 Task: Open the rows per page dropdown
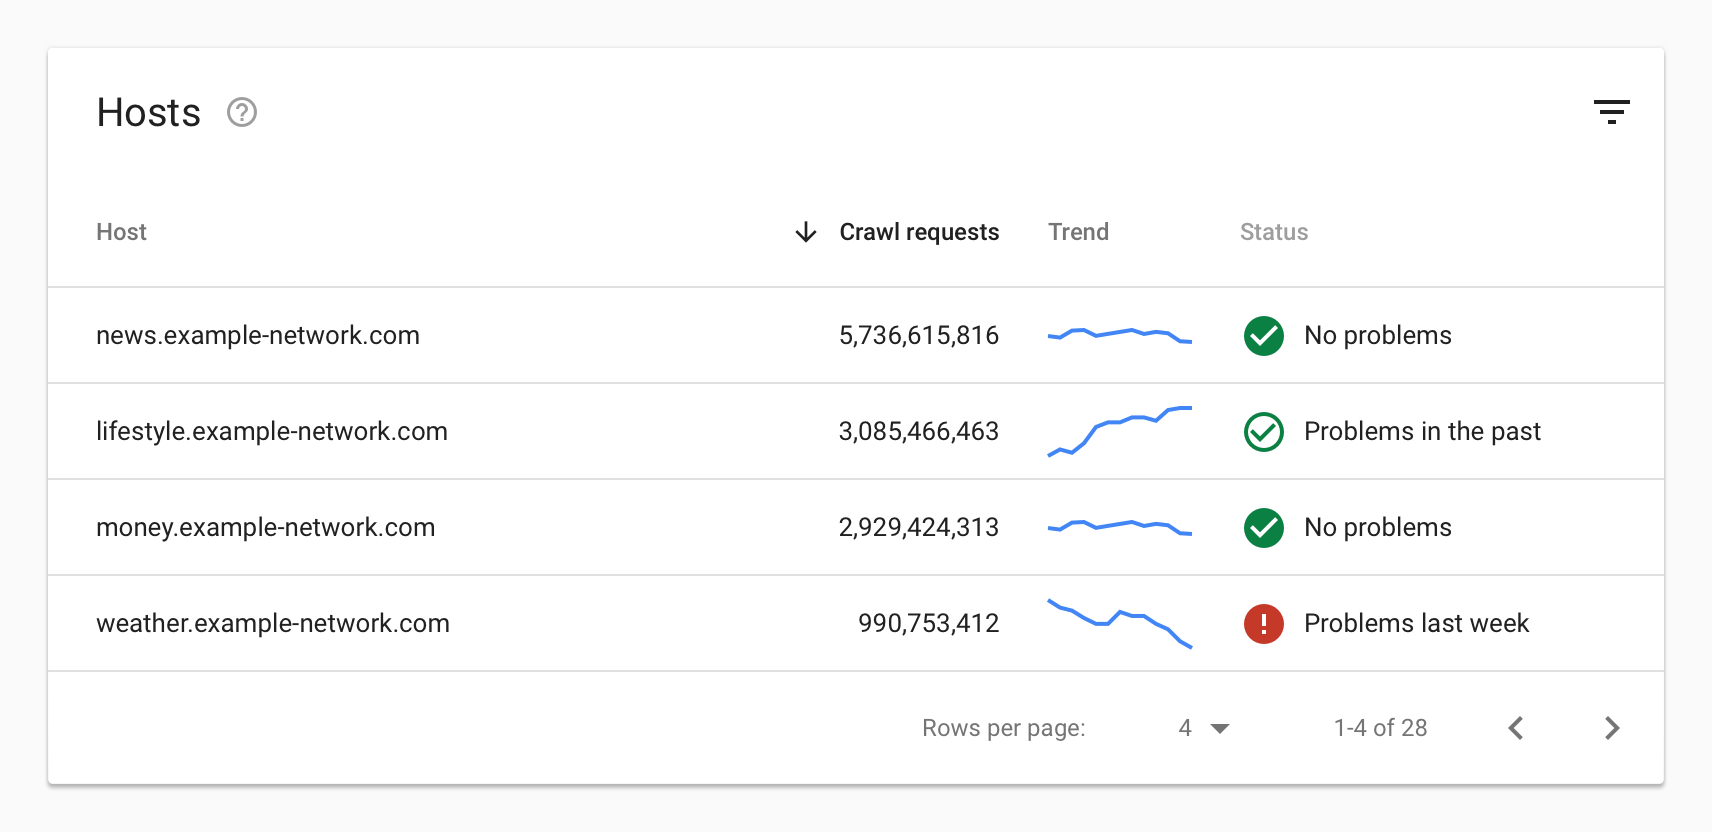pos(1203,728)
